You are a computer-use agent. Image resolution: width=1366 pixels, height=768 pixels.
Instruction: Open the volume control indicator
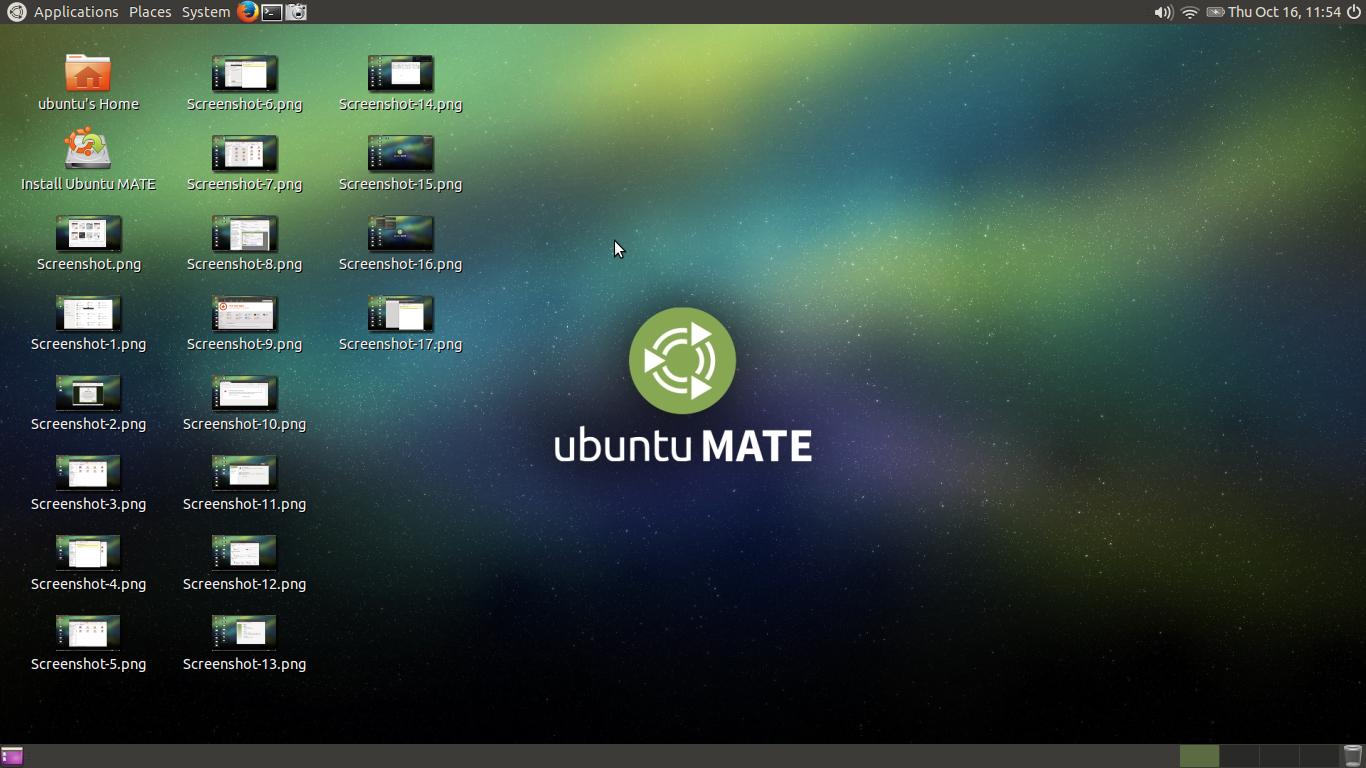coord(1163,12)
